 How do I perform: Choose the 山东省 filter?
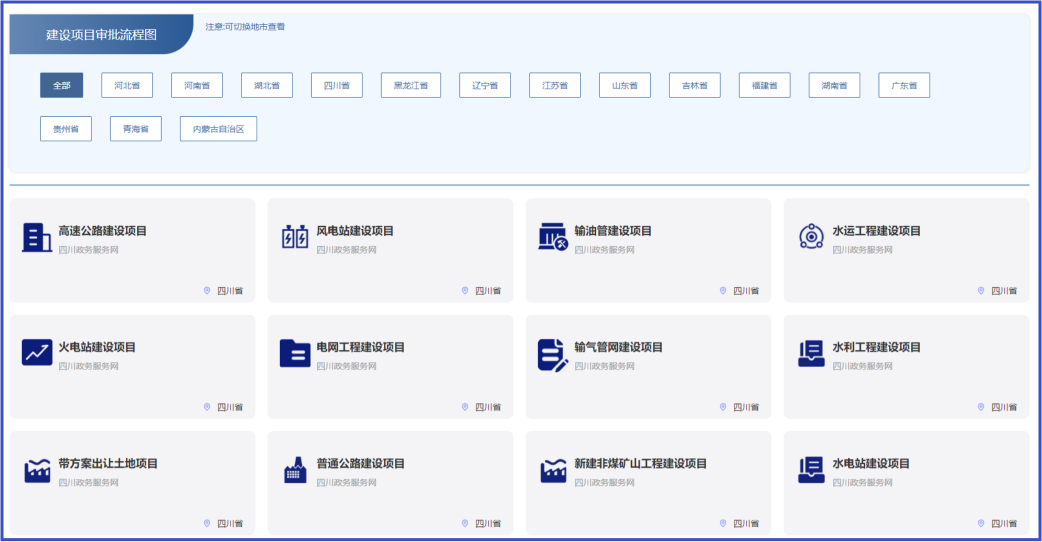(625, 85)
